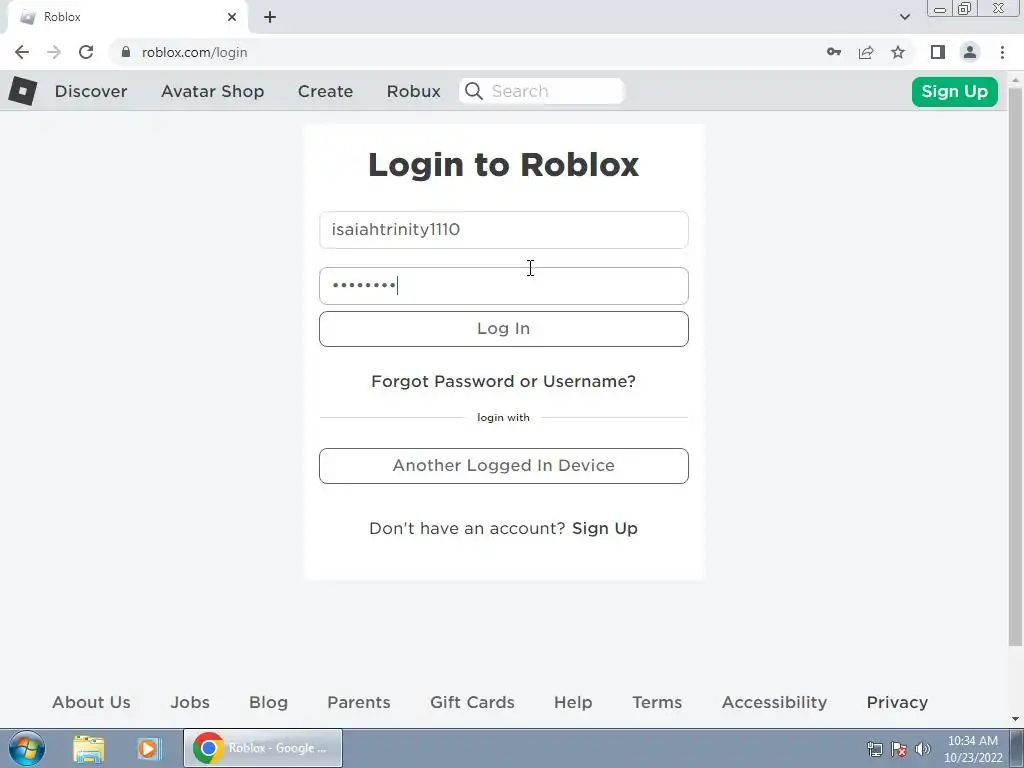Open the Chrome profile avatar icon
Viewport: 1024px width, 768px height.
pyautogui.click(x=970, y=52)
